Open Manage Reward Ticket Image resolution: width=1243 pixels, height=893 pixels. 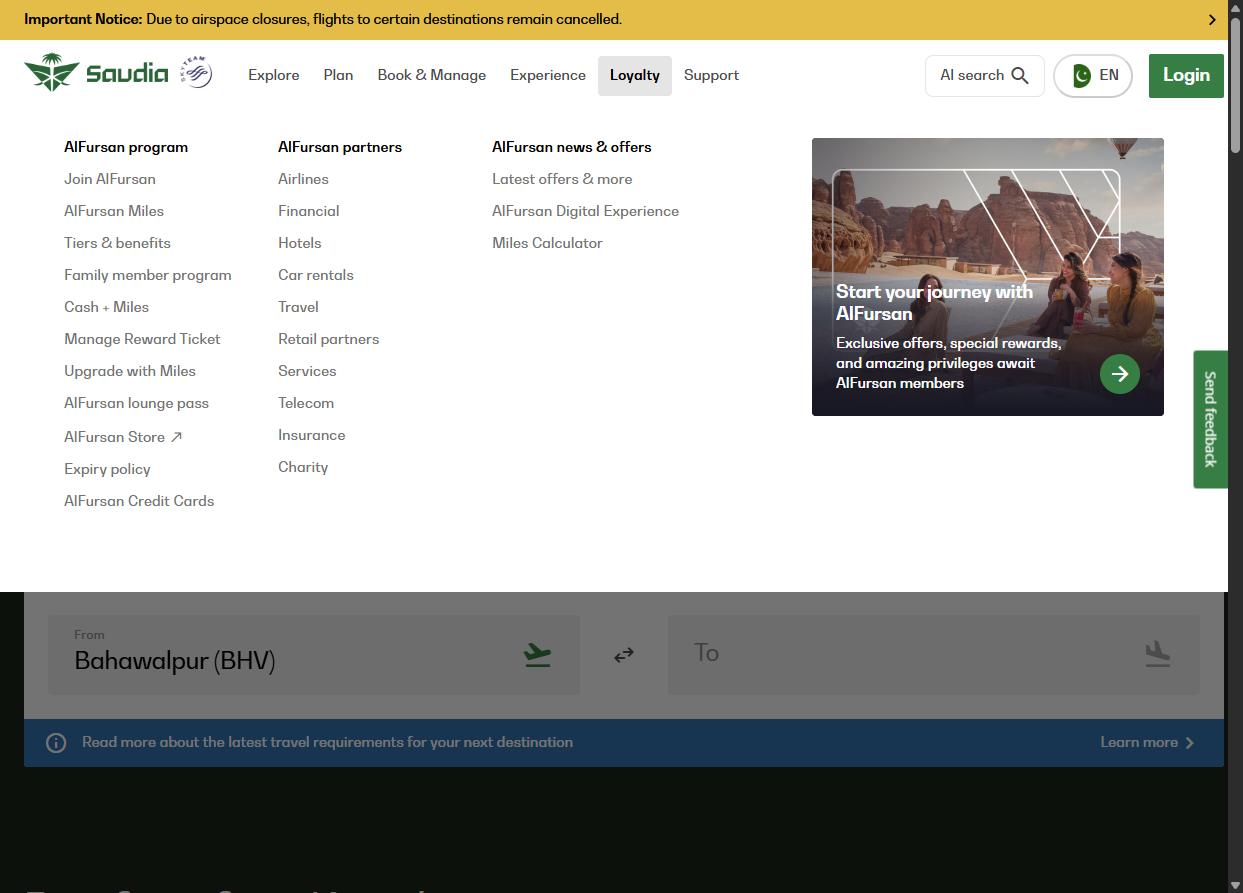coord(142,339)
